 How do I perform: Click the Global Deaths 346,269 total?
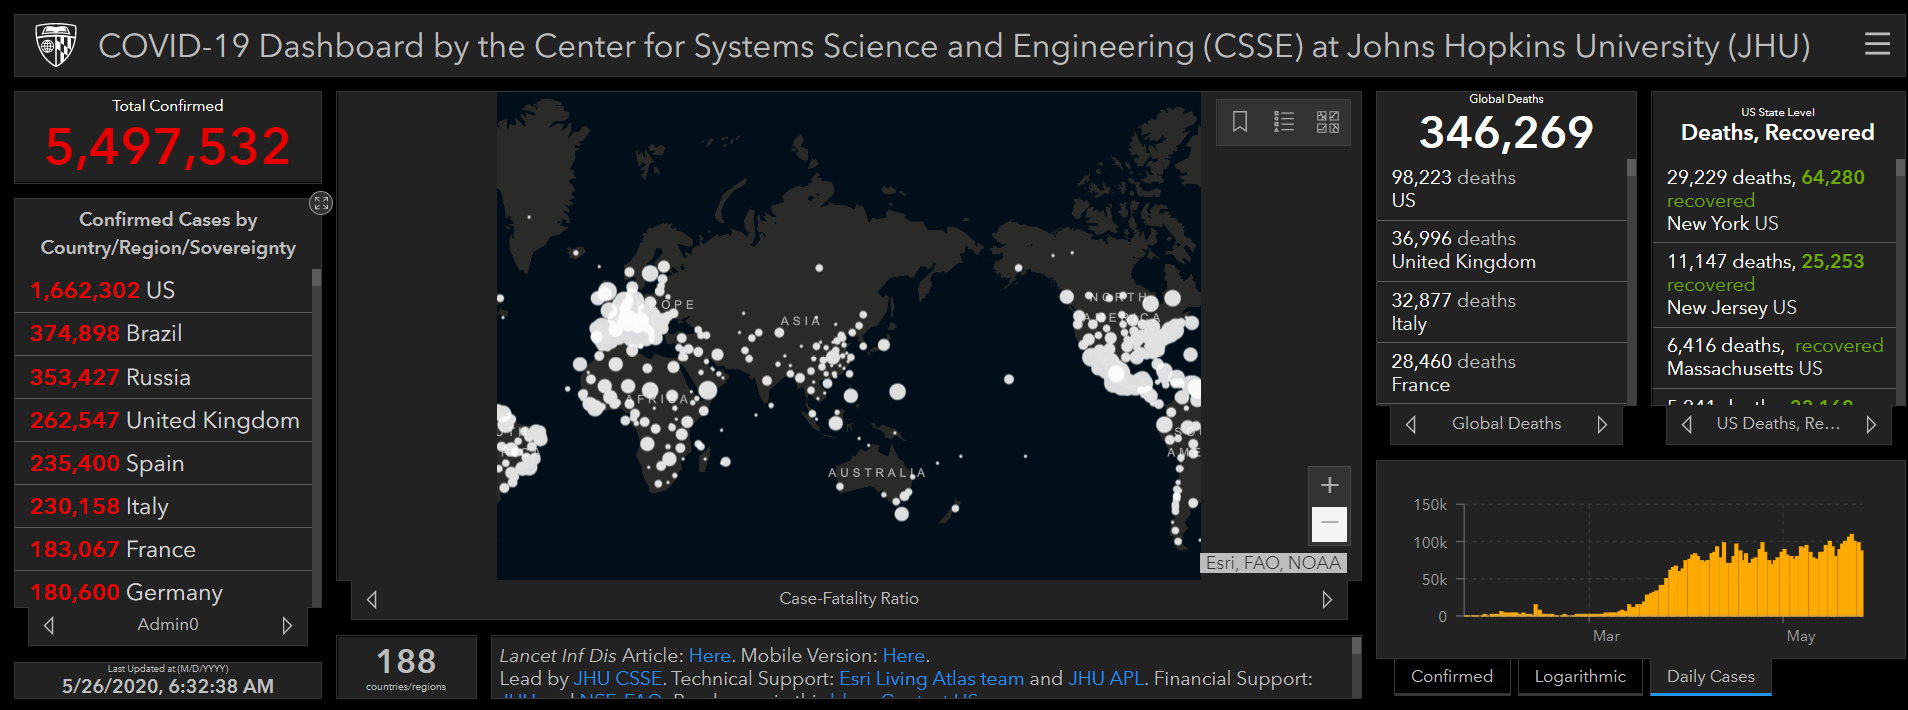point(1506,132)
